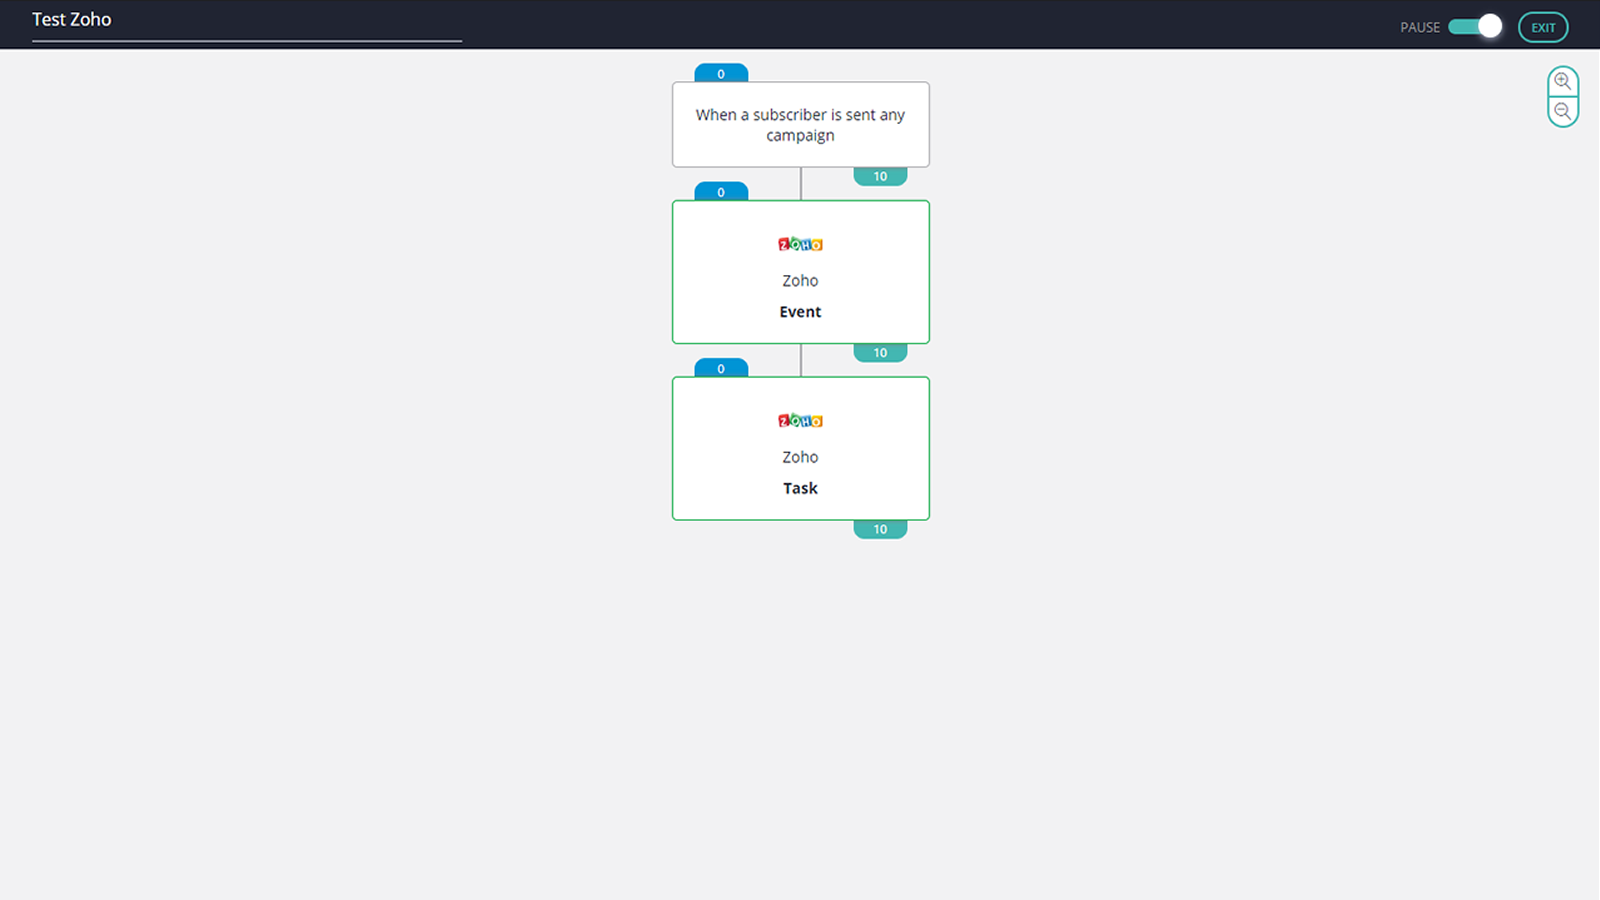Click the zoom out magnifier icon
The image size is (1600, 900).
[x=1562, y=112]
